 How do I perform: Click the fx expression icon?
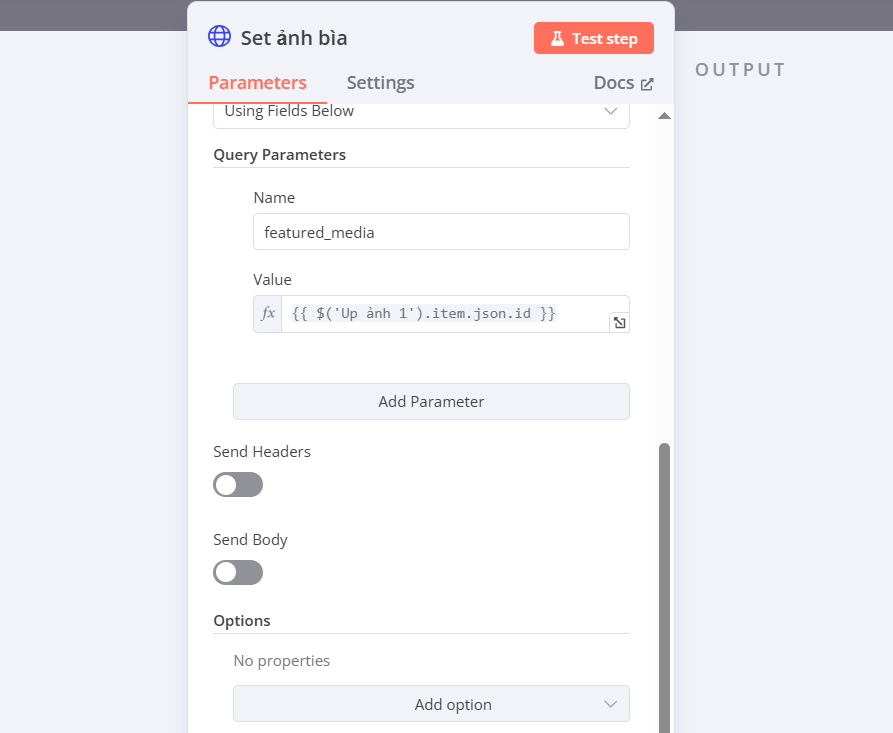click(x=268, y=314)
